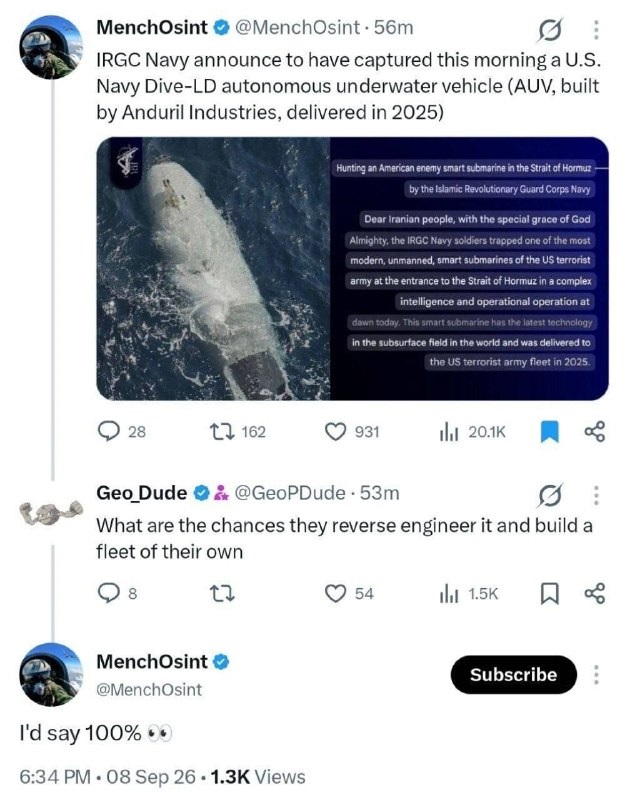Open Grok icon on MenchOsint's top post

[x=550, y=30]
